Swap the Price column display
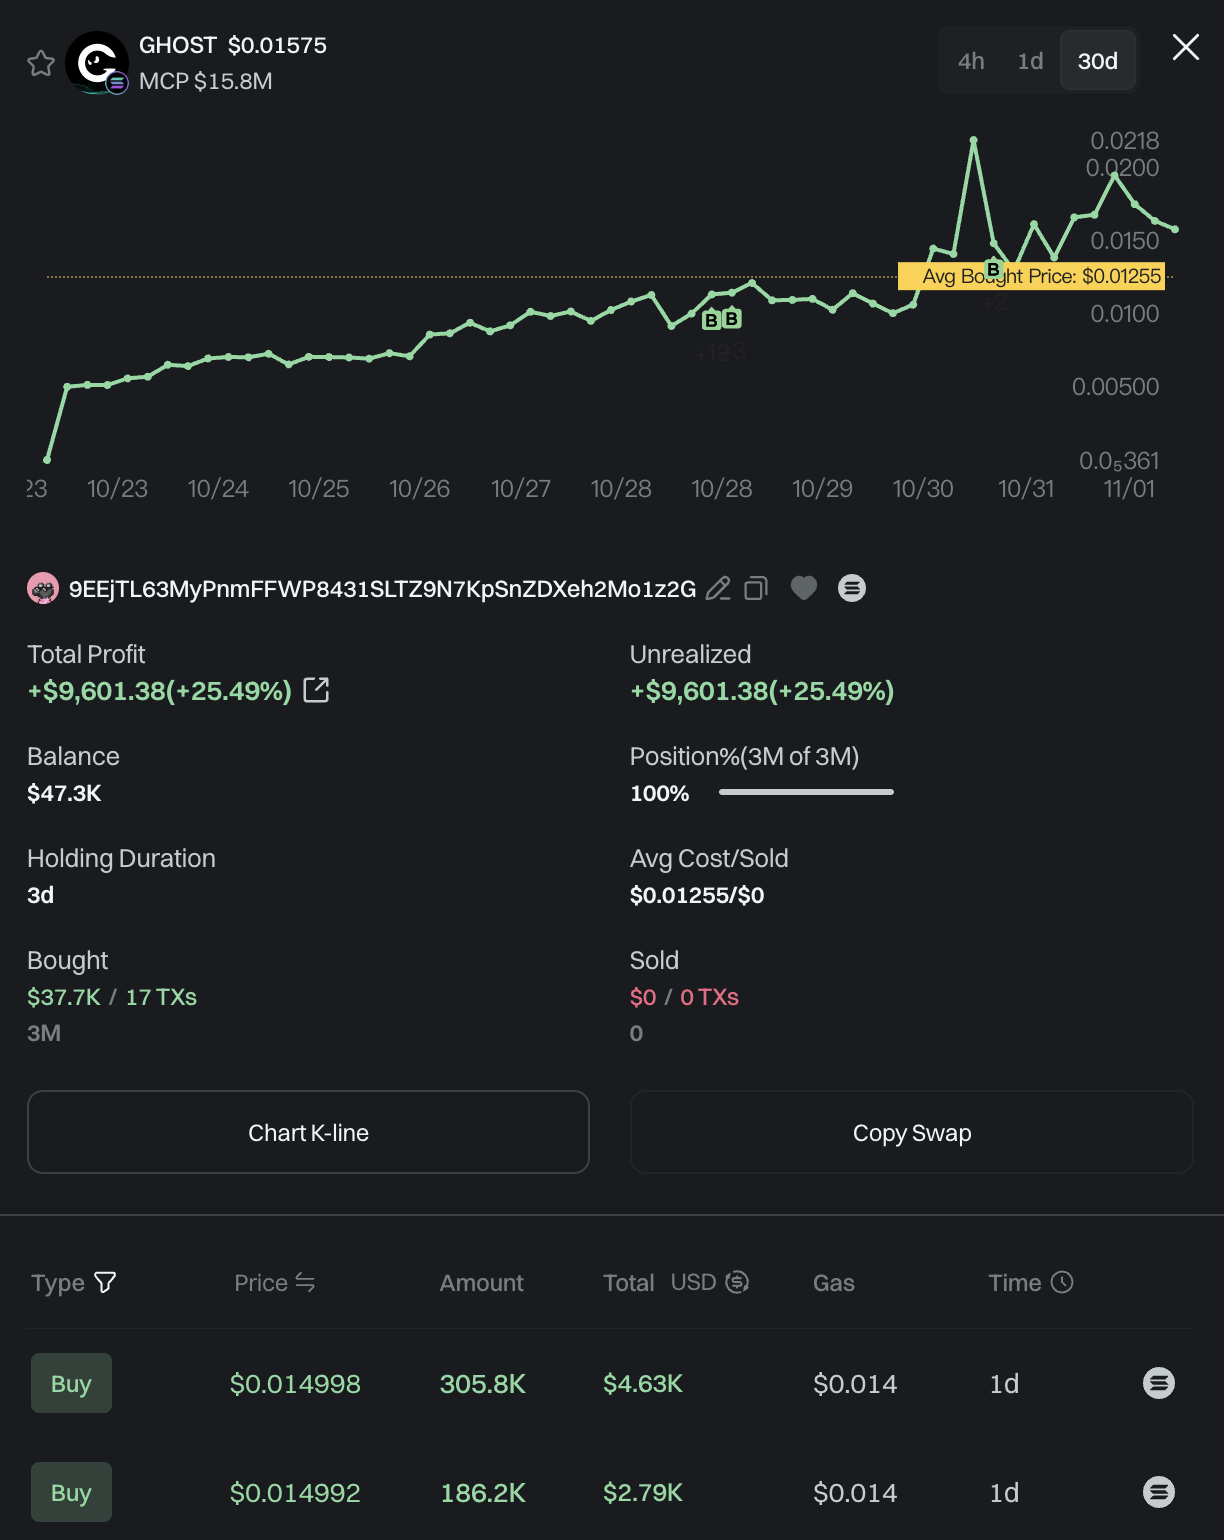The width and height of the screenshot is (1224, 1540). pyautogui.click(x=305, y=1282)
